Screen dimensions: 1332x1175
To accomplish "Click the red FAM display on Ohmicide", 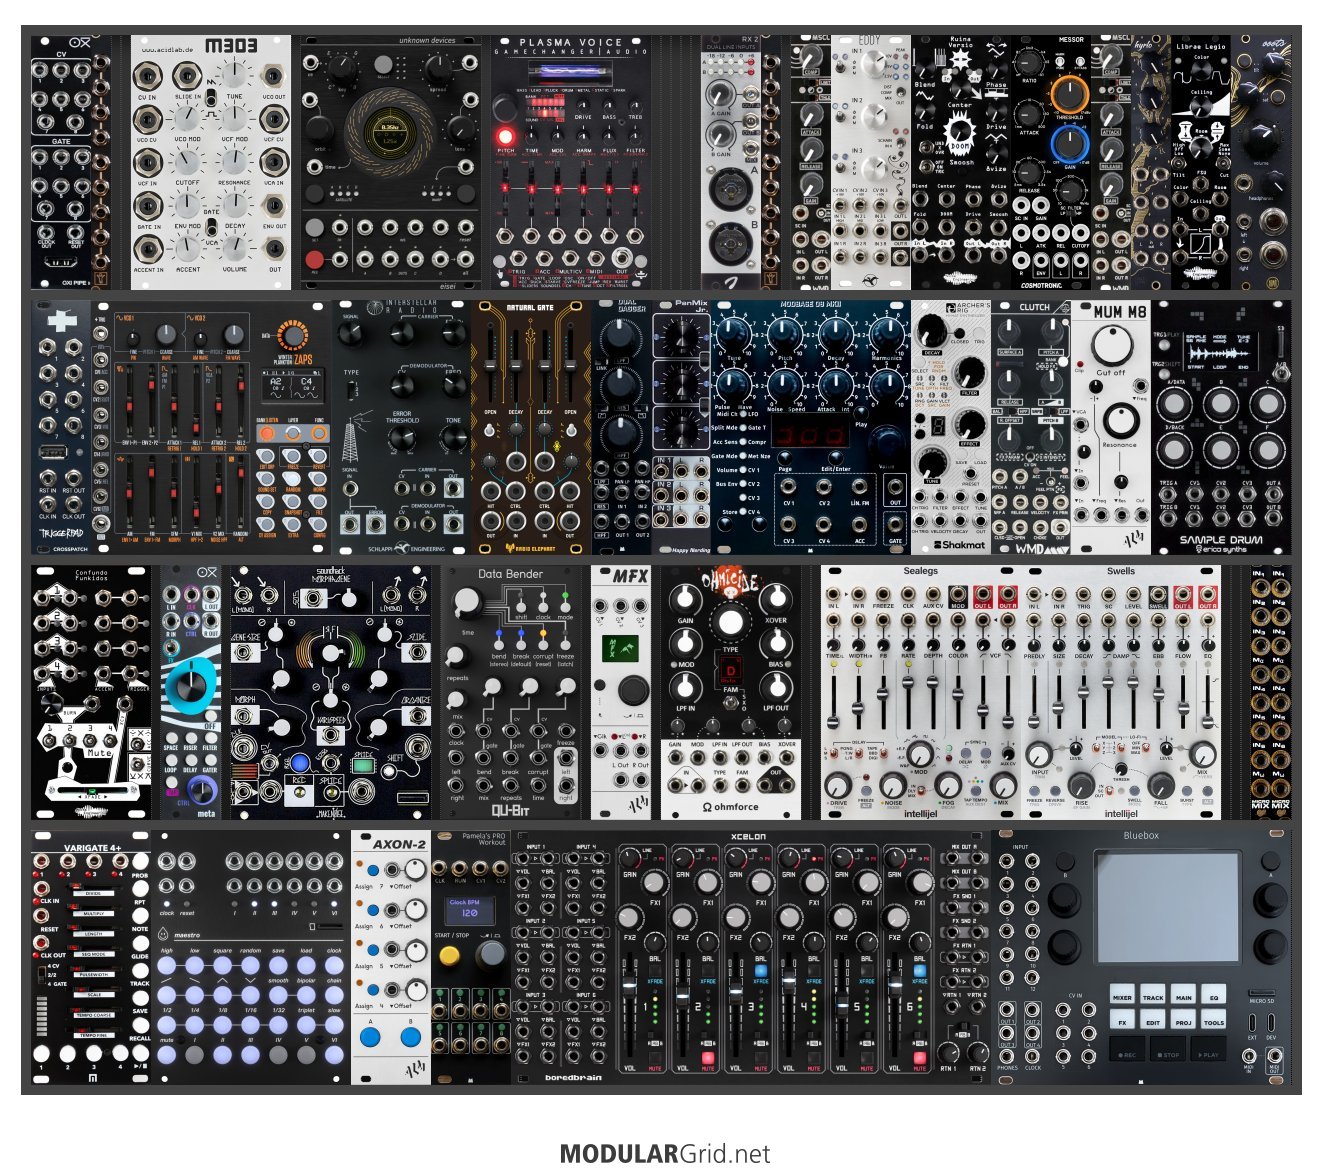I will click(730, 669).
